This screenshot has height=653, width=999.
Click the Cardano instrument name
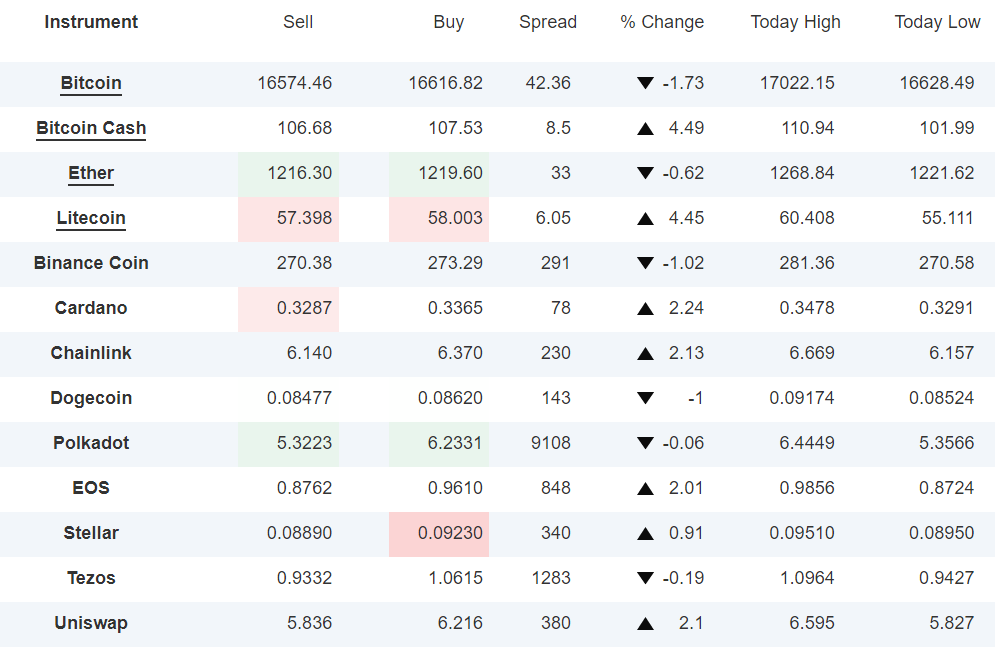point(91,308)
